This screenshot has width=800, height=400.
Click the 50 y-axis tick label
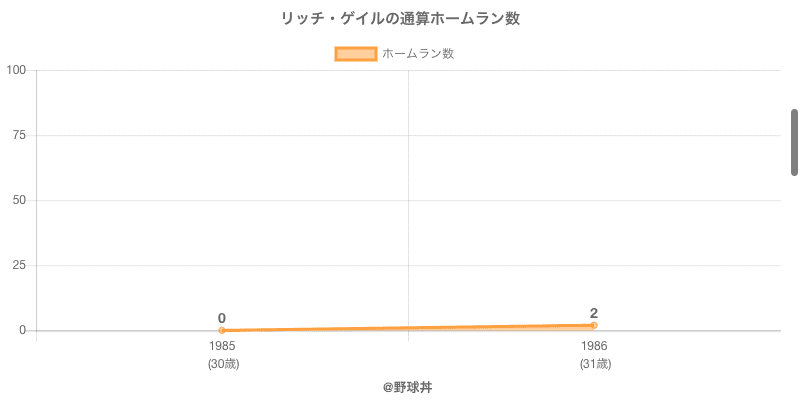pyautogui.click(x=19, y=200)
